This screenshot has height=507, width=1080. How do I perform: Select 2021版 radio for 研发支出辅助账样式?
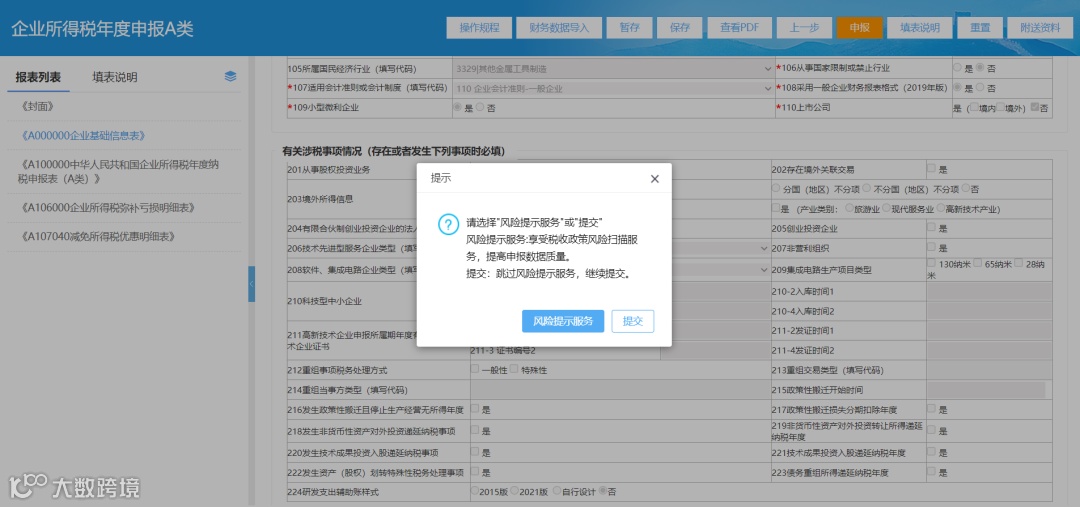514,491
